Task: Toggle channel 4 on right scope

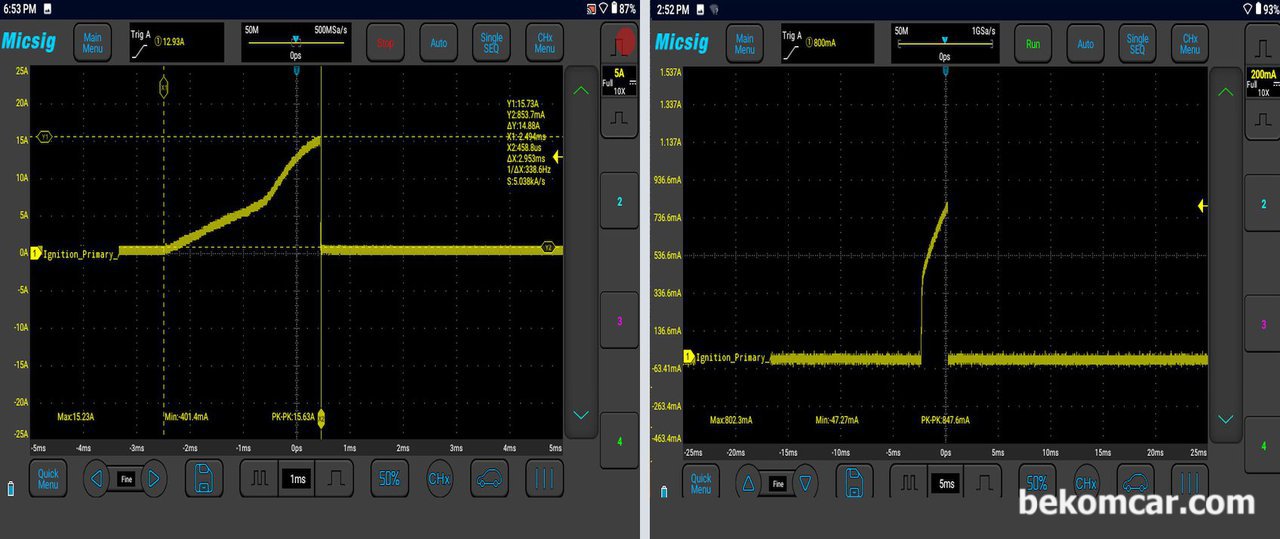Action: (1262, 445)
